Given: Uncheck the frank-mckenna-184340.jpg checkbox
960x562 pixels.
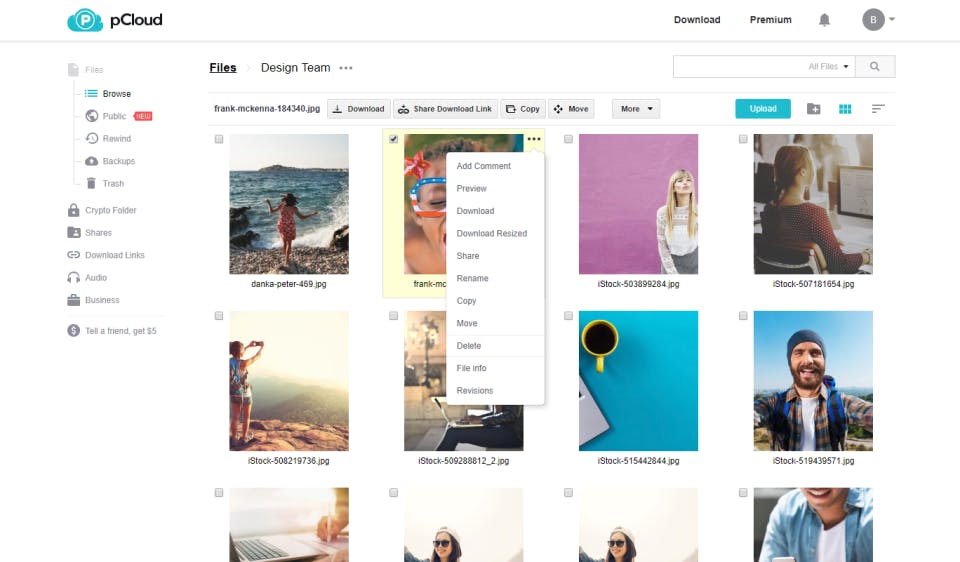Looking at the screenshot, I should coord(394,139).
